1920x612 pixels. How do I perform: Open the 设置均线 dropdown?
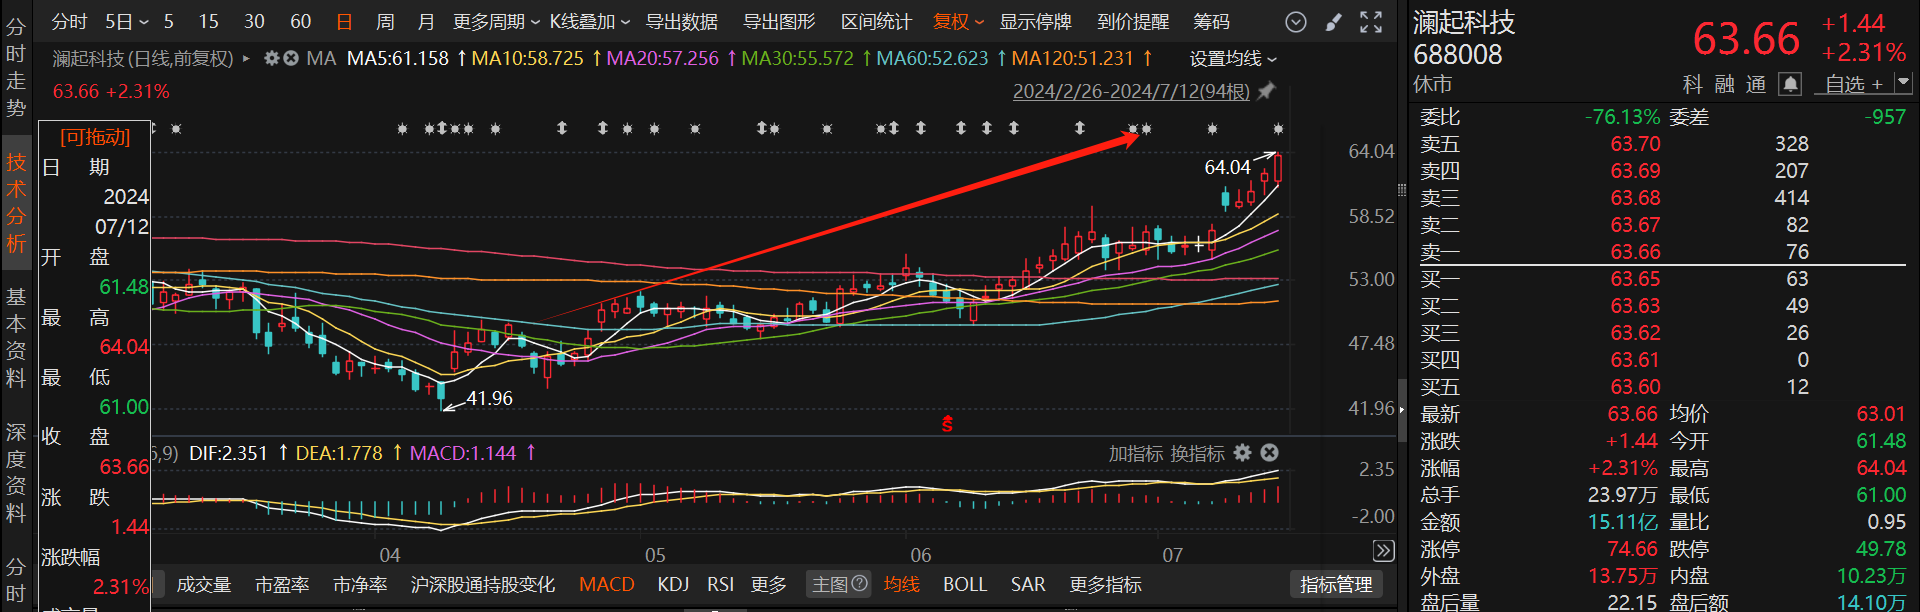[x=1233, y=59]
